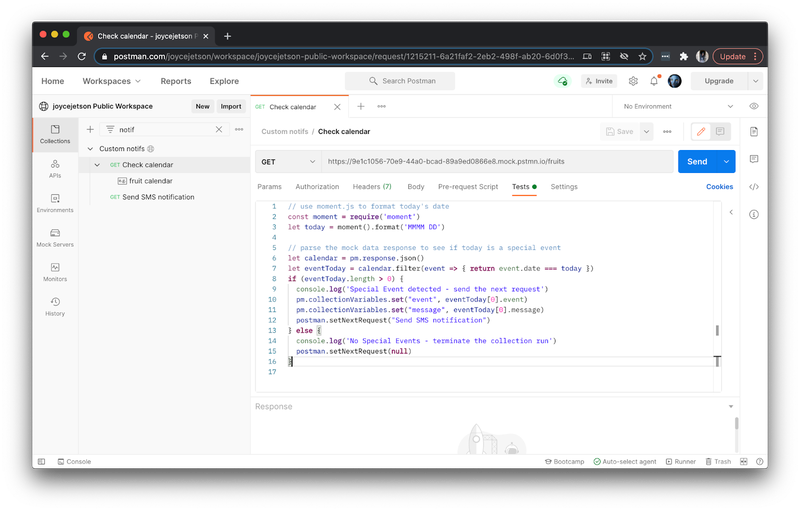Open the Reports menu item
Viewport: 800px width, 511px height.
tap(176, 81)
